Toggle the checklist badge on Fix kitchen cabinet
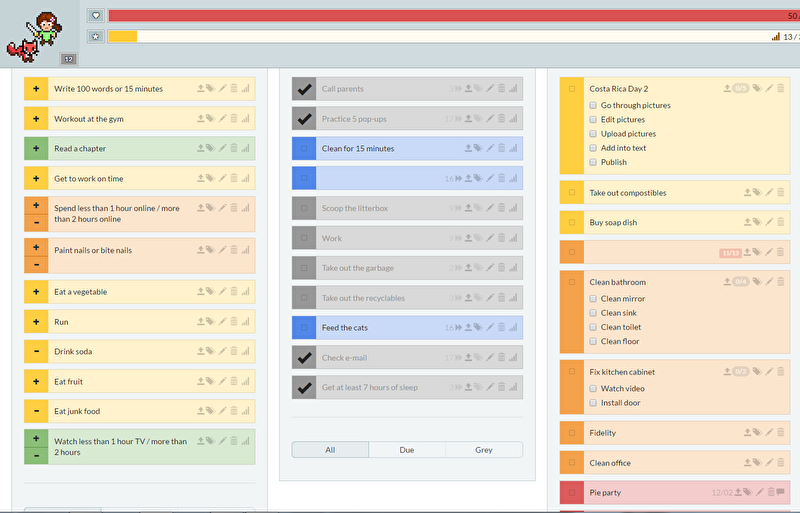 (x=740, y=372)
